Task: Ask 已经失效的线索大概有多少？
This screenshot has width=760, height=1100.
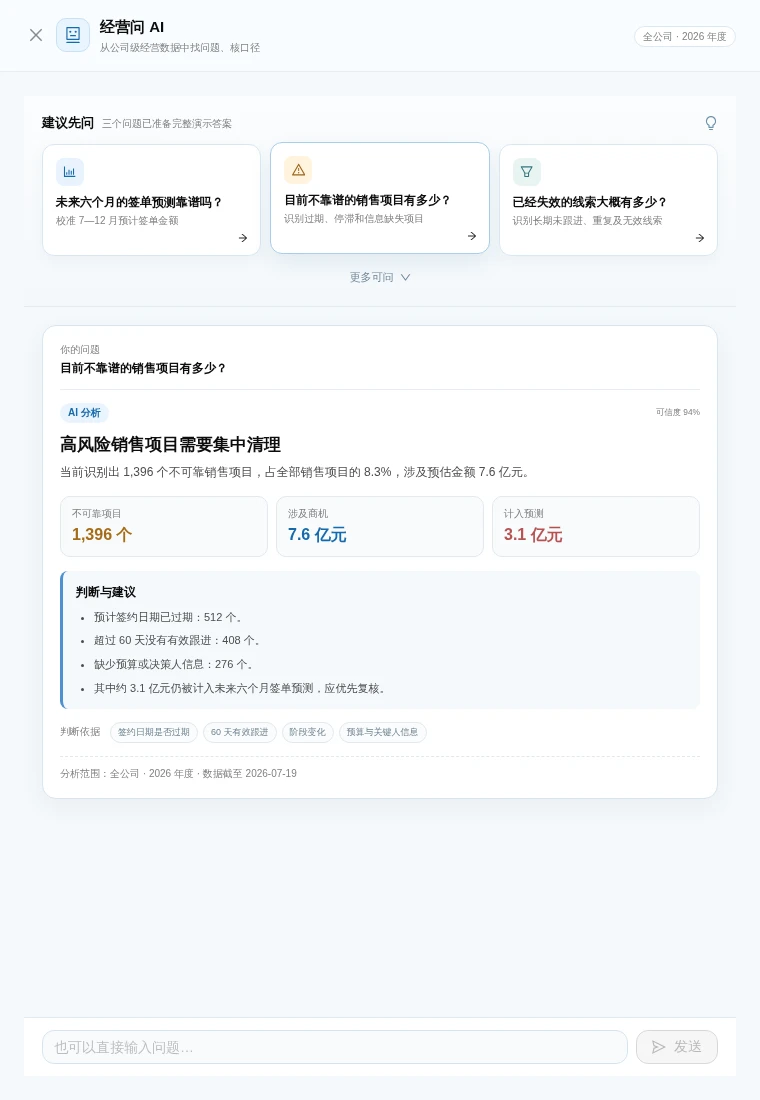Action: [x=608, y=200]
